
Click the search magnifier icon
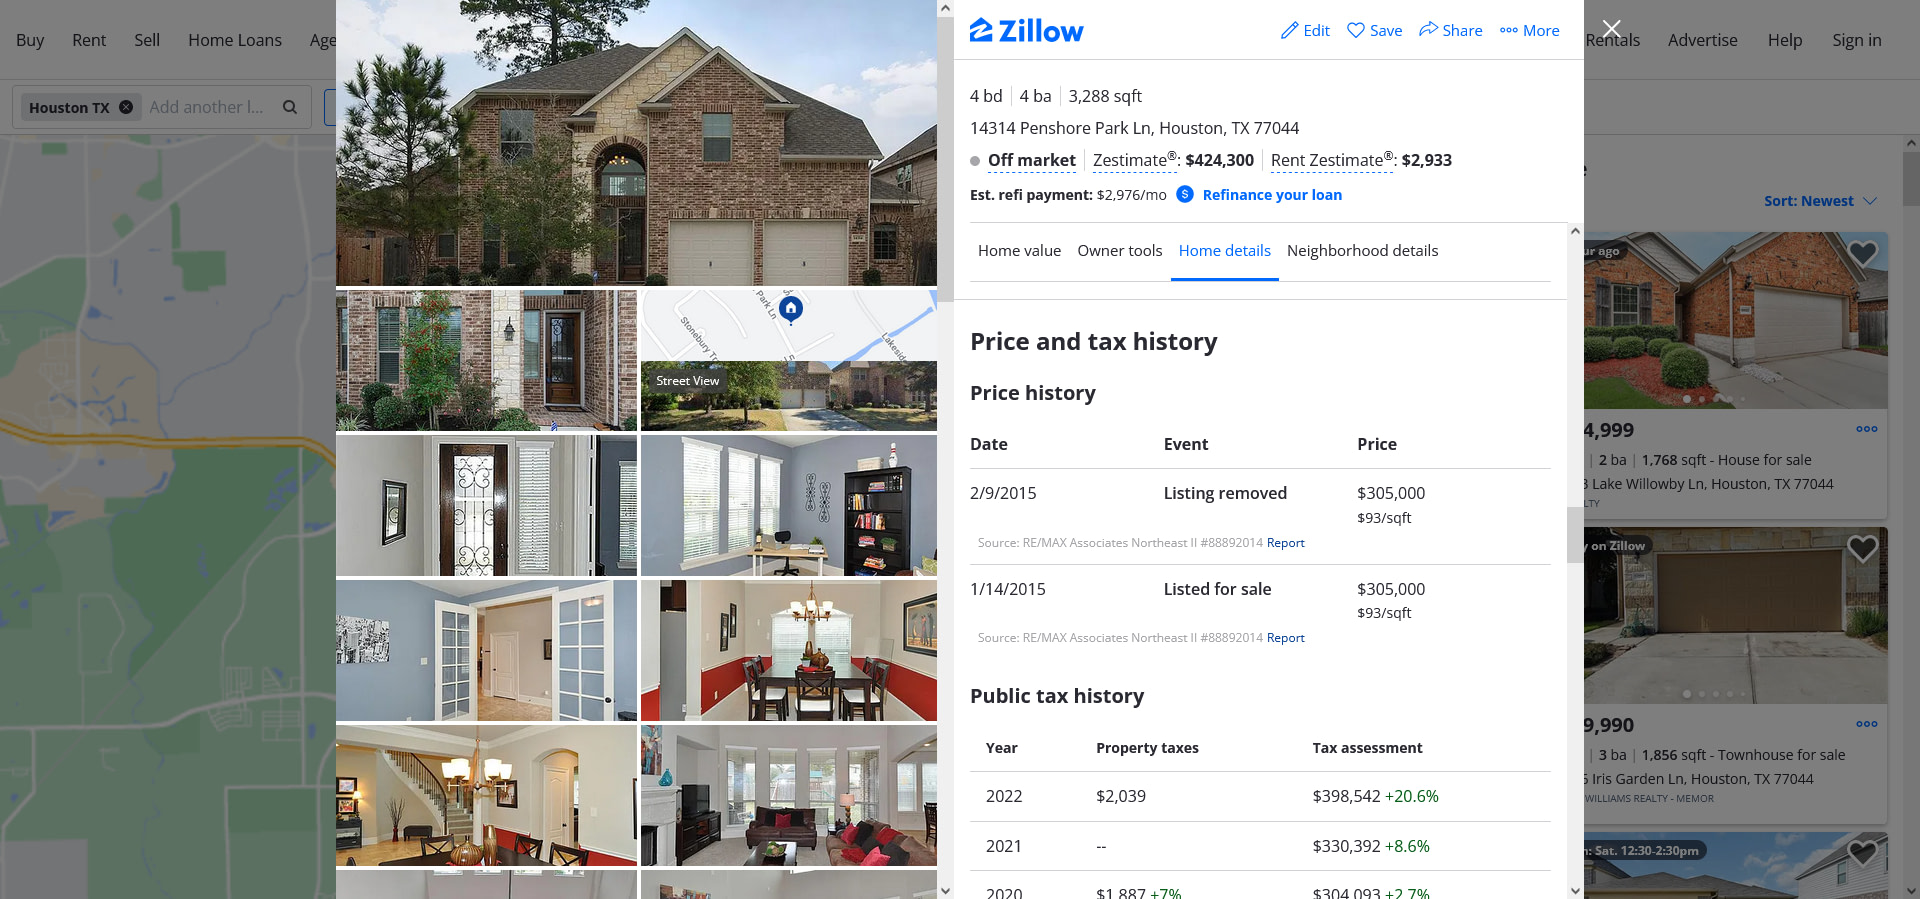click(290, 107)
